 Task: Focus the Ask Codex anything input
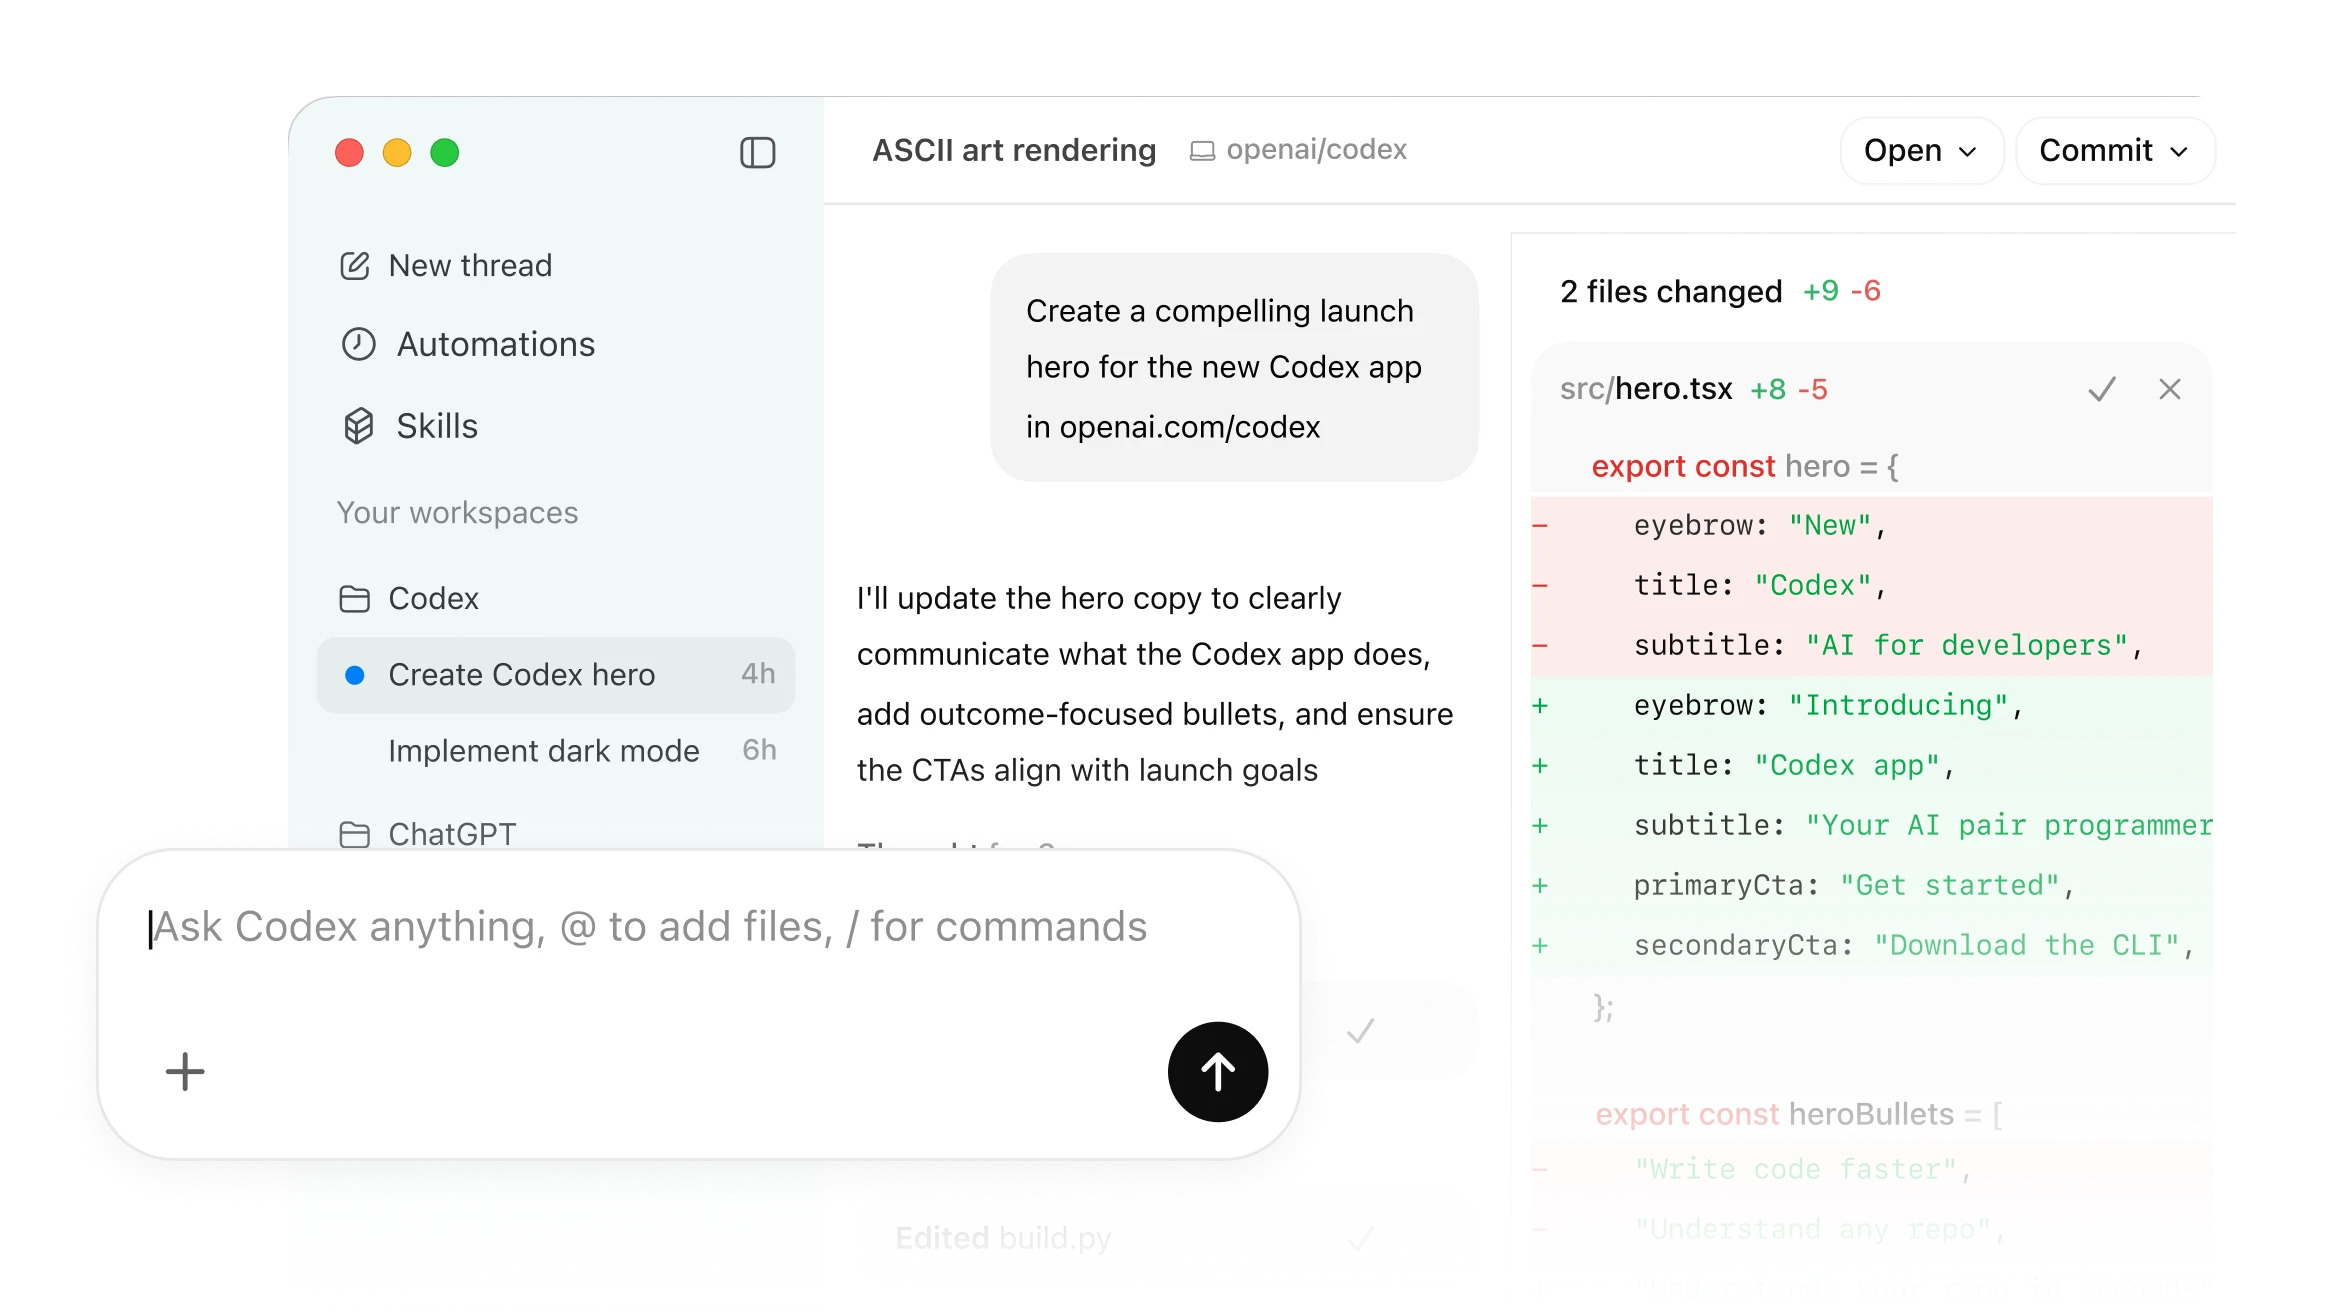coord(650,927)
